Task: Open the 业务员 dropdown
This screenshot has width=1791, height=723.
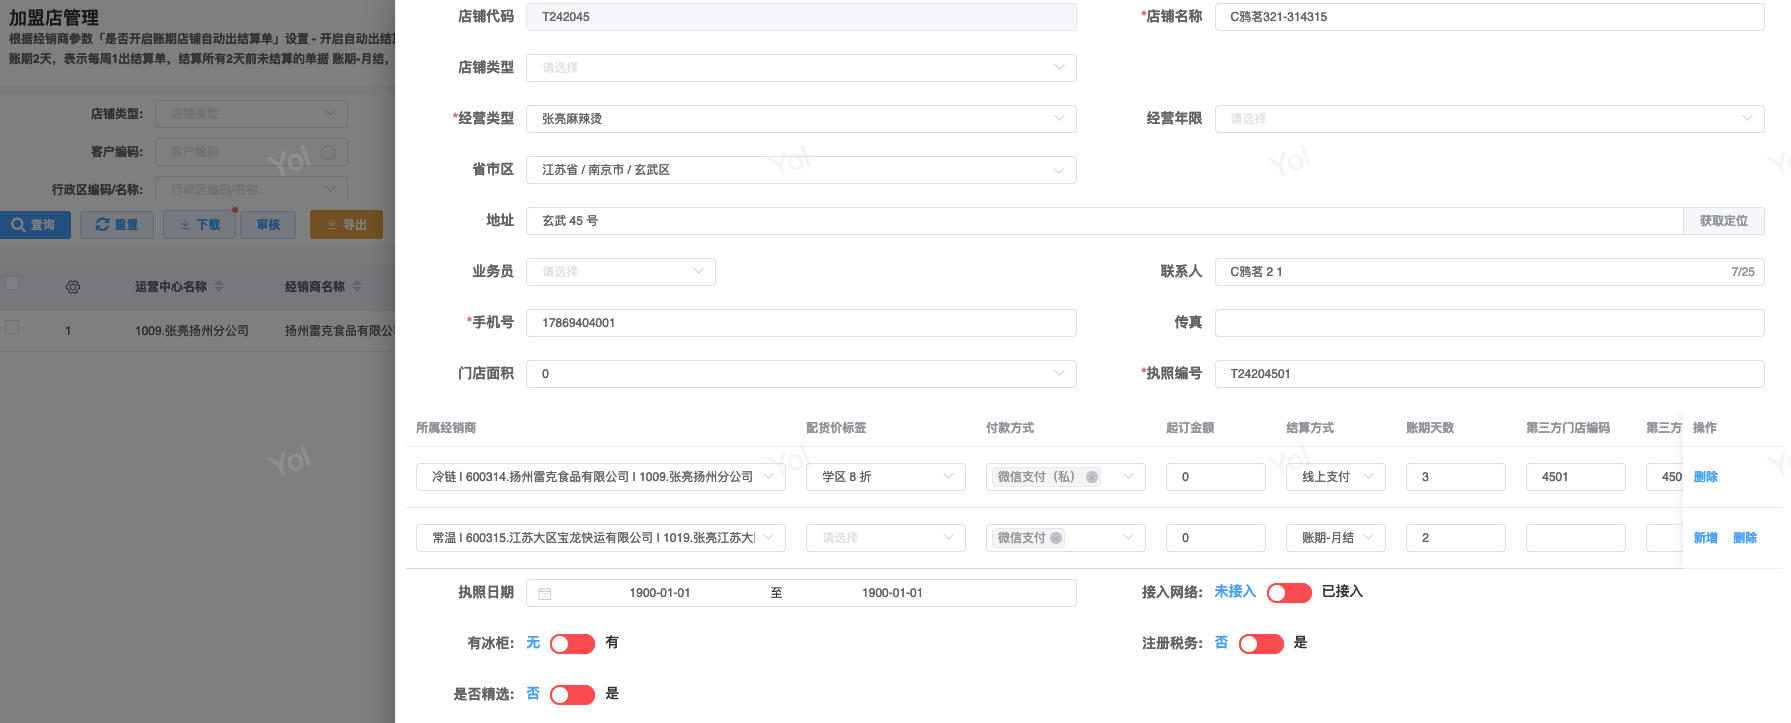Action: 621,272
